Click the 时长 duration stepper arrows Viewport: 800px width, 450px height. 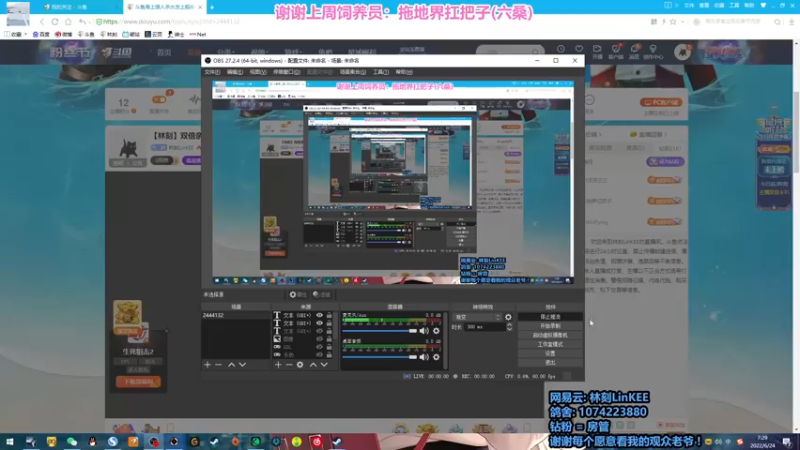(509, 327)
